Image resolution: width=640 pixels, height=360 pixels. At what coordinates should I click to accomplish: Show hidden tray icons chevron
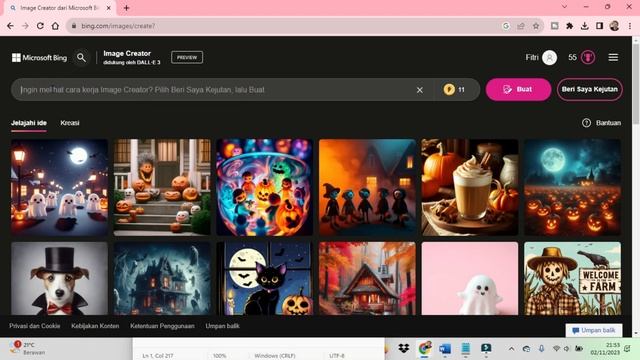[x=511, y=349]
